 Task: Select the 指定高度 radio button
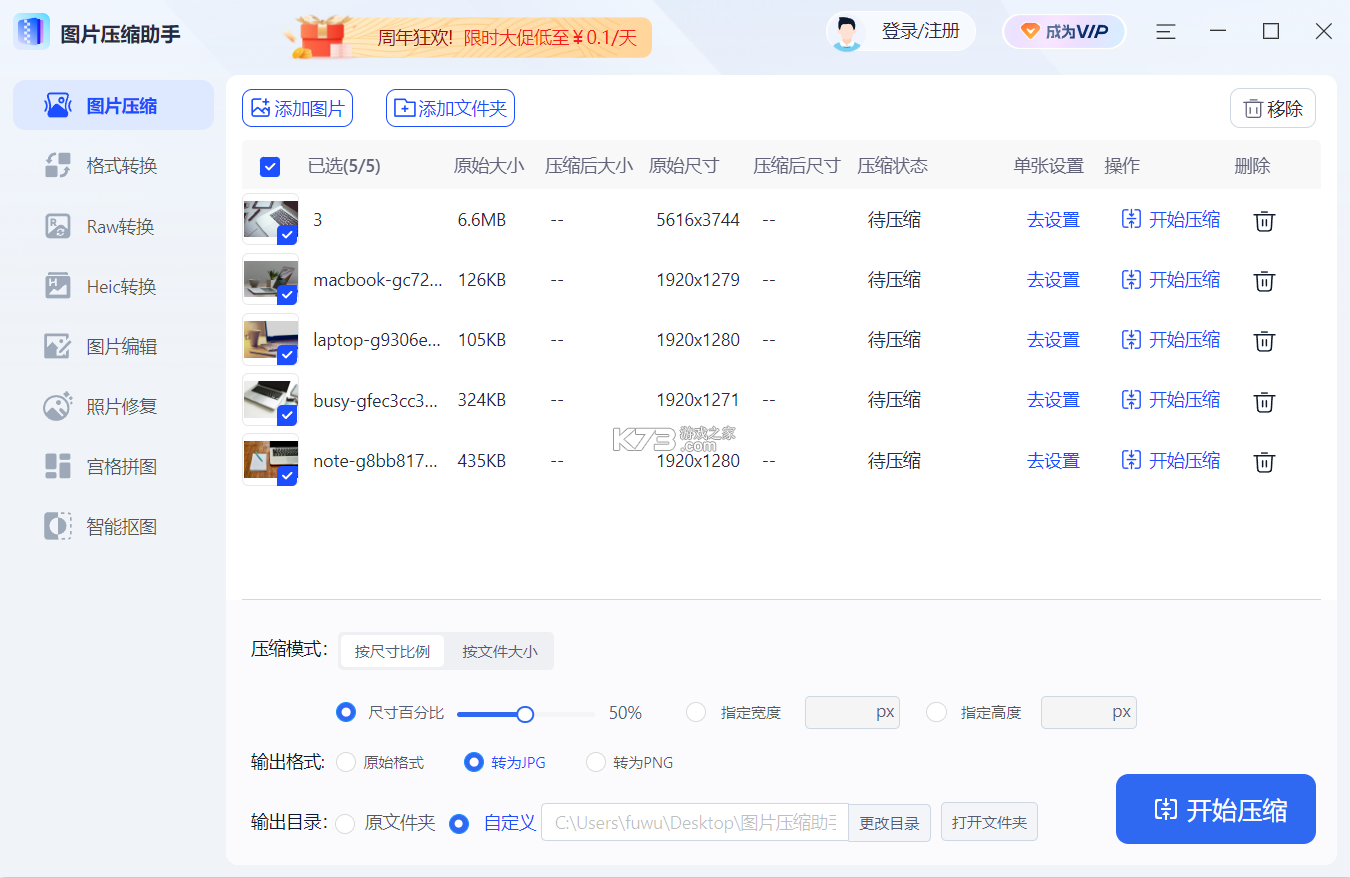tap(936, 712)
